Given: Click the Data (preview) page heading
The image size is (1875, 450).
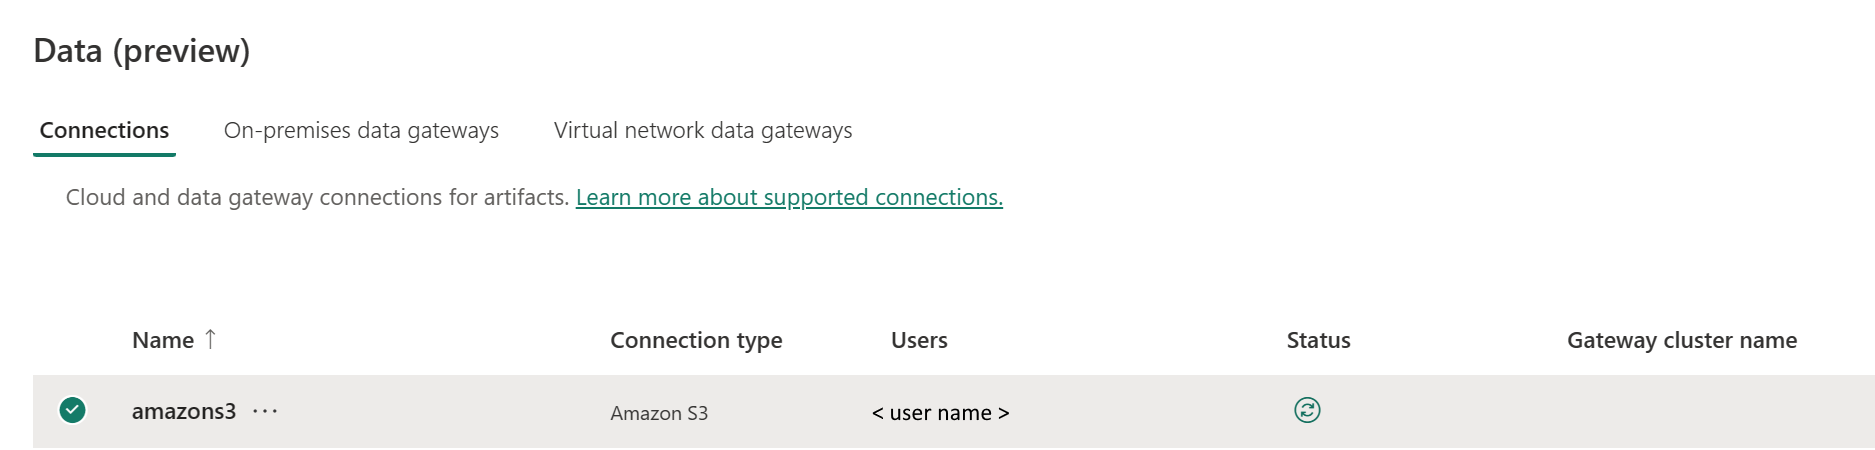Looking at the screenshot, I should tap(142, 51).
